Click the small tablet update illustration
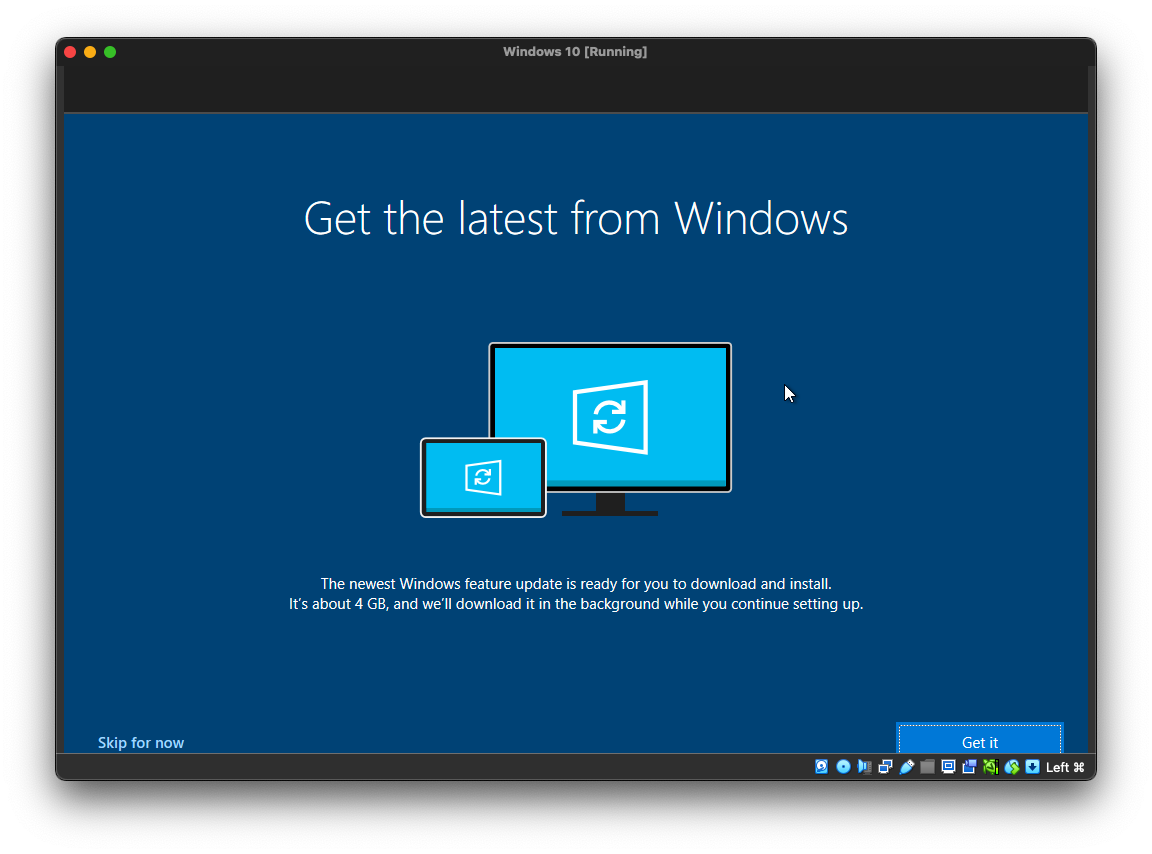The height and width of the screenshot is (854, 1152). click(x=483, y=477)
